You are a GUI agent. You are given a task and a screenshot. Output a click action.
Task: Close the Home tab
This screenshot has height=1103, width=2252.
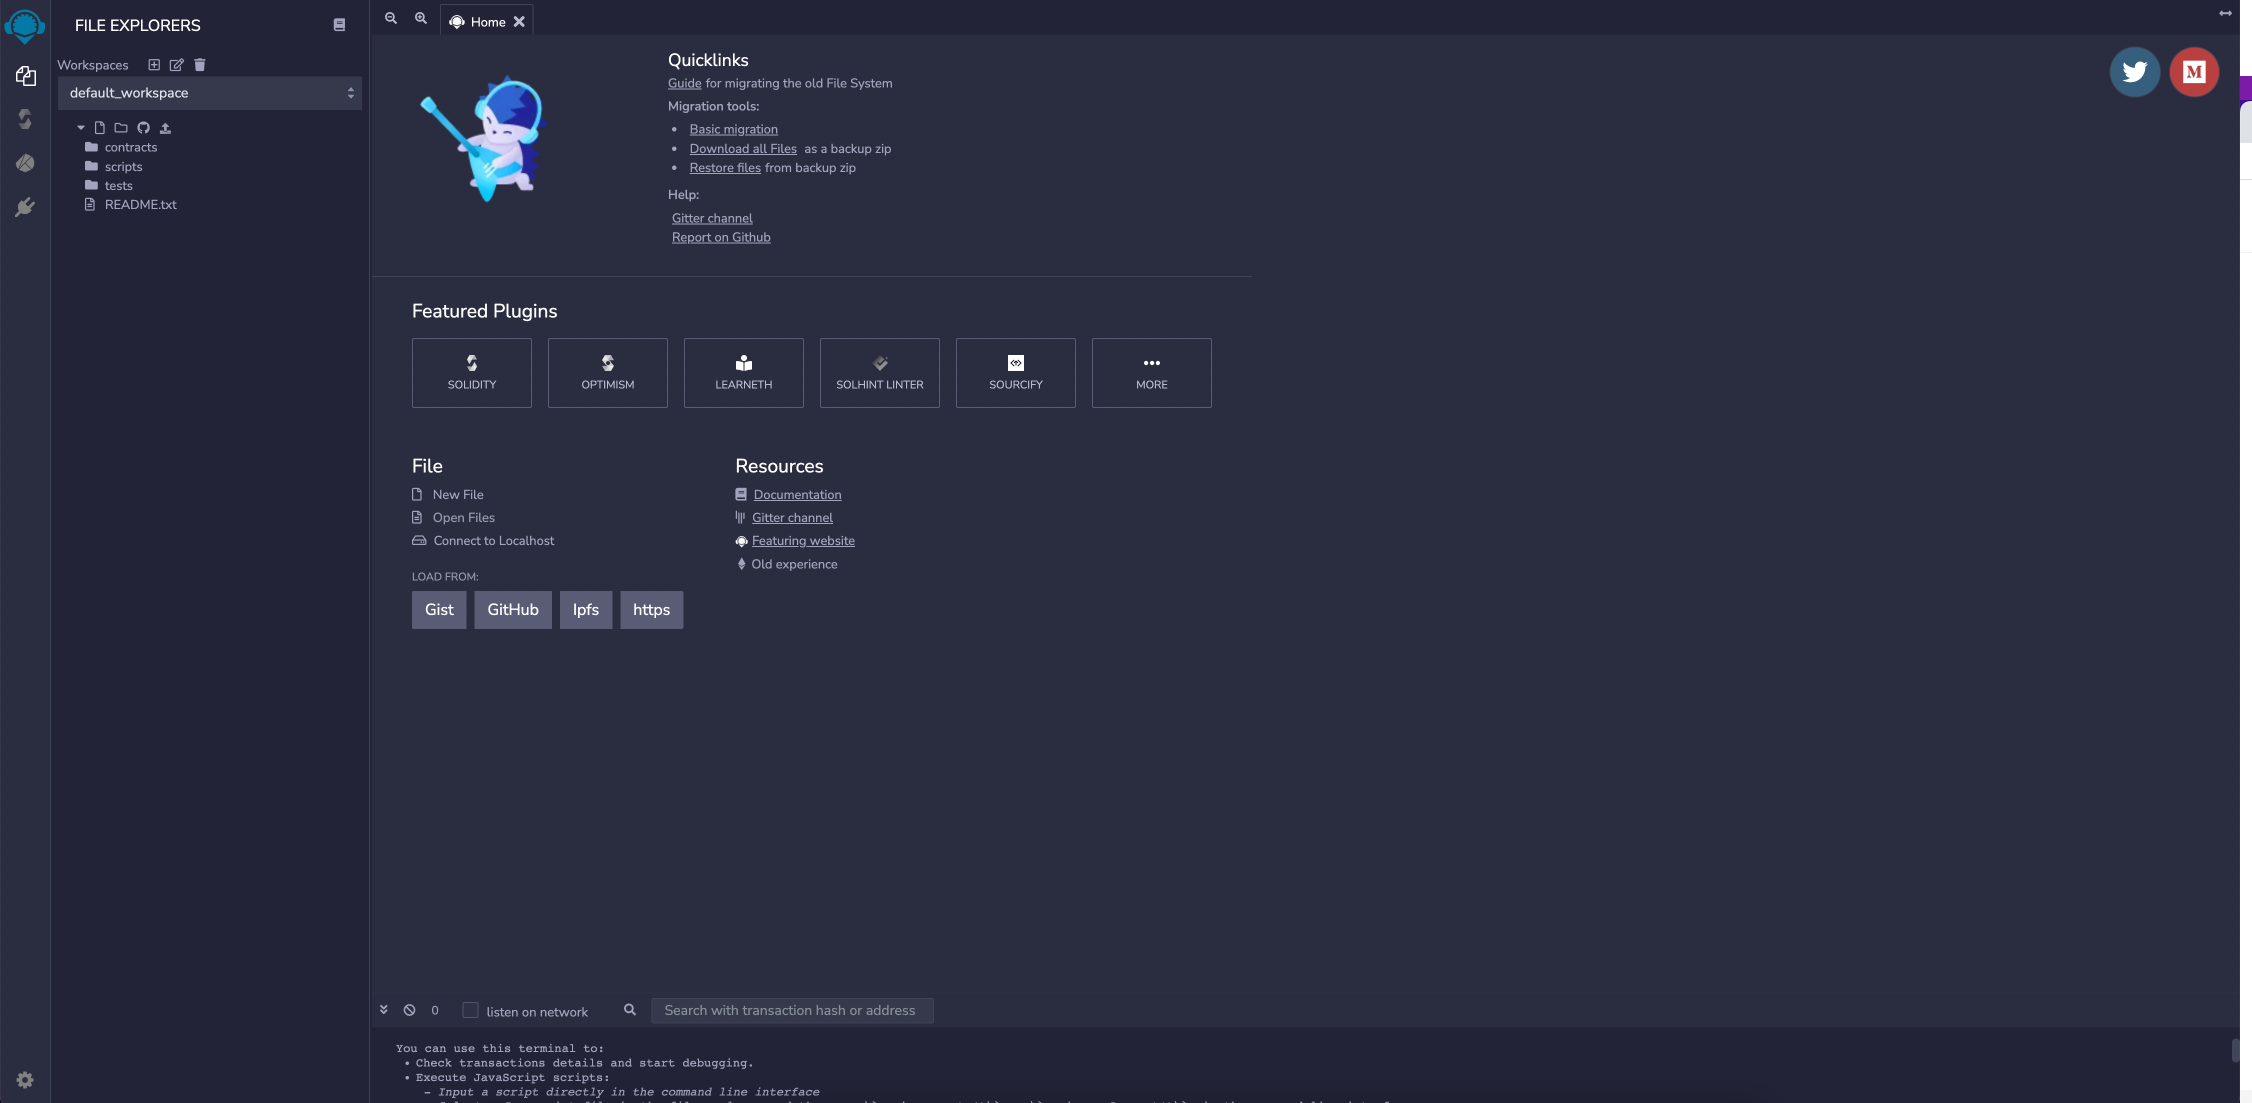(x=519, y=22)
